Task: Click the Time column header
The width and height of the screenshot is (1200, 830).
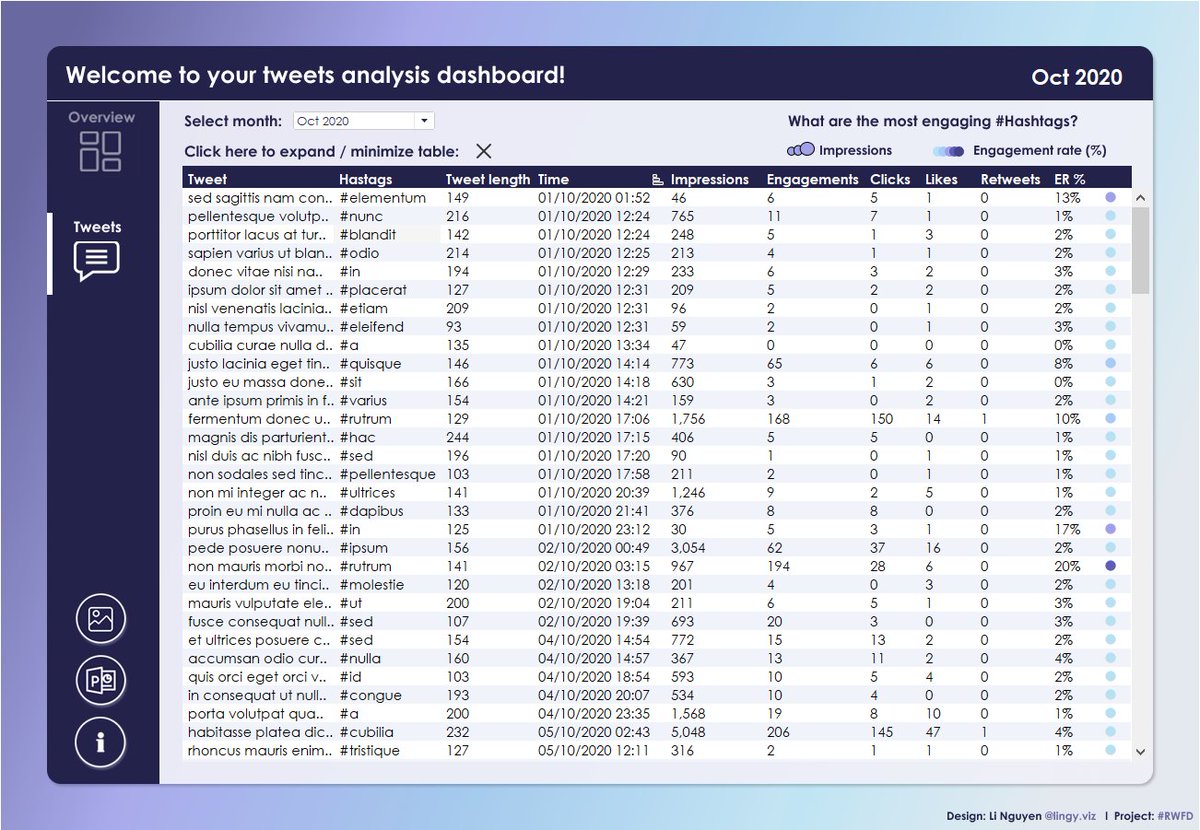Action: click(553, 180)
